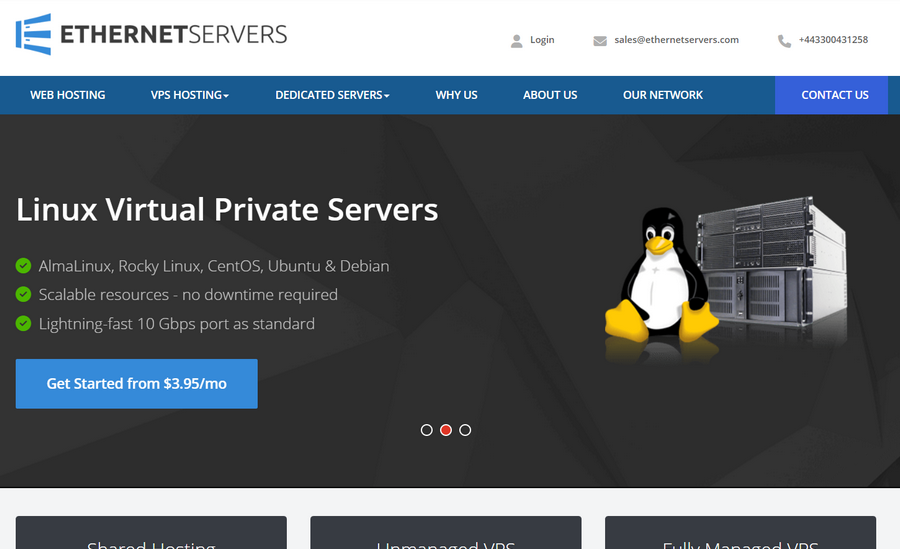This screenshot has width=900, height=549.
Task: Open the Shared Hosting card
Action: pos(151,533)
